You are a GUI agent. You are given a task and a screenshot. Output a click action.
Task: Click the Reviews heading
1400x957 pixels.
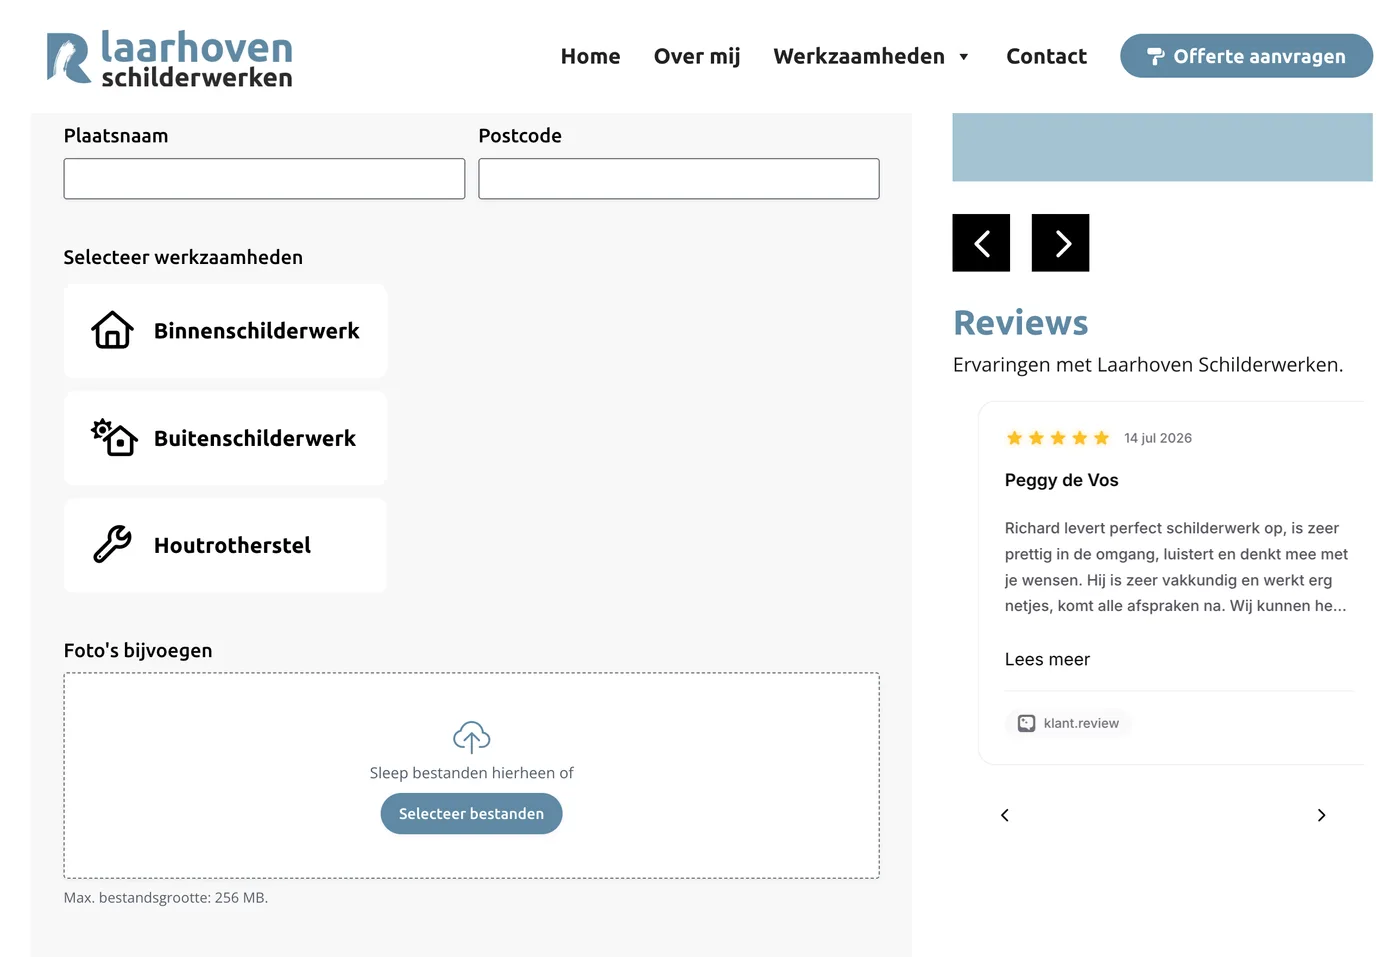[x=1020, y=323]
